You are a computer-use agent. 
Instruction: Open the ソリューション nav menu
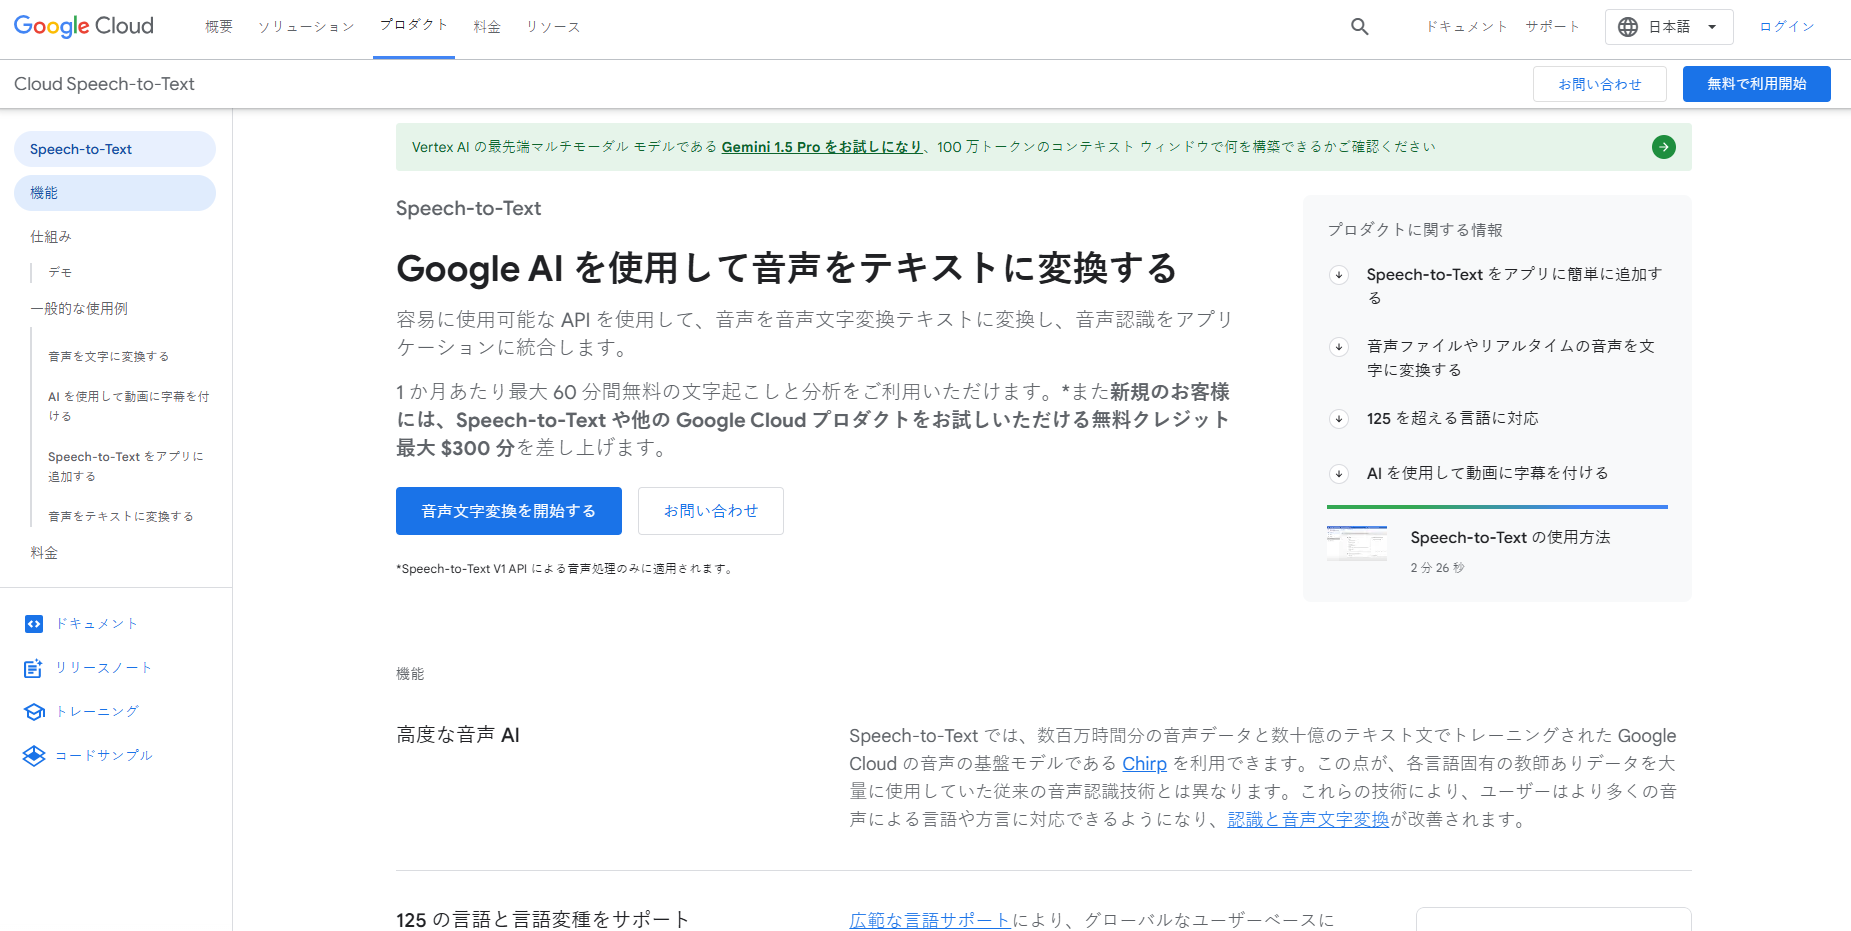(x=306, y=27)
